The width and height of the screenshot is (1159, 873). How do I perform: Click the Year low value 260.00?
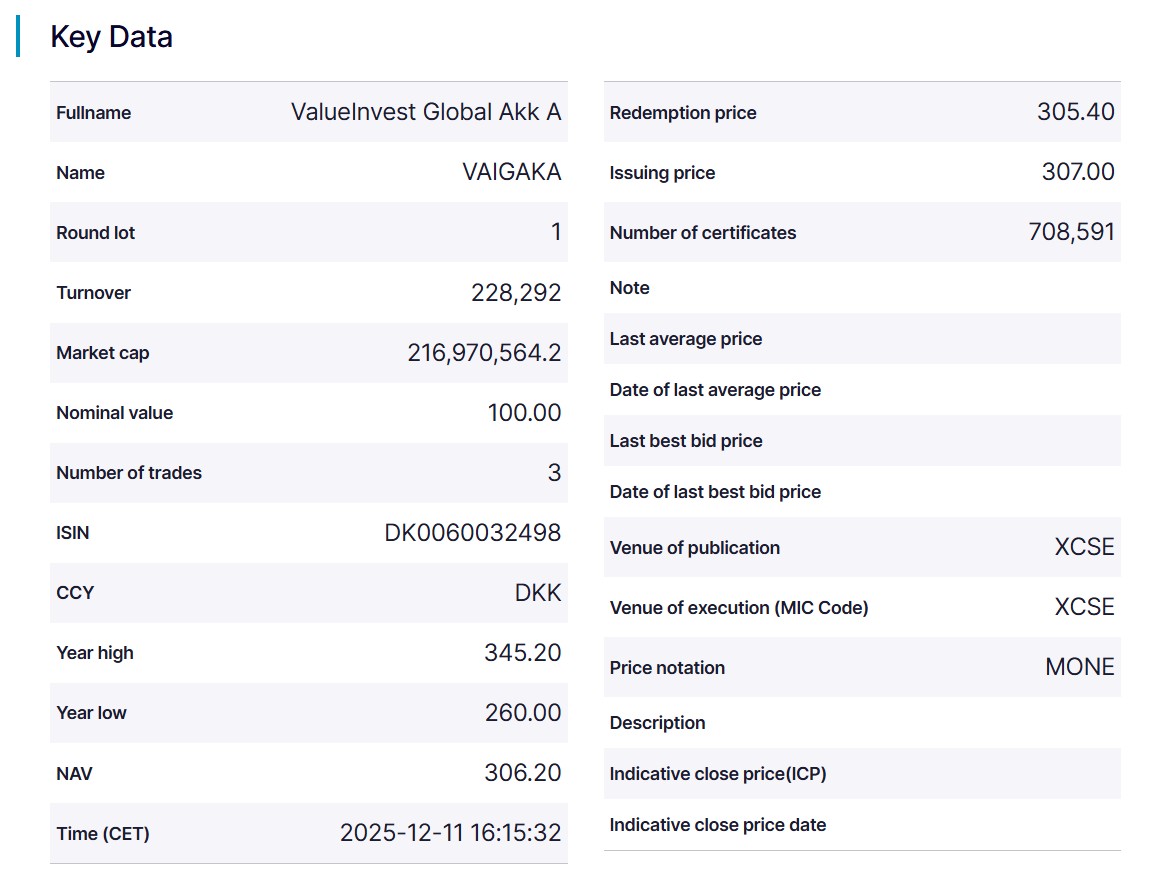click(522, 713)
